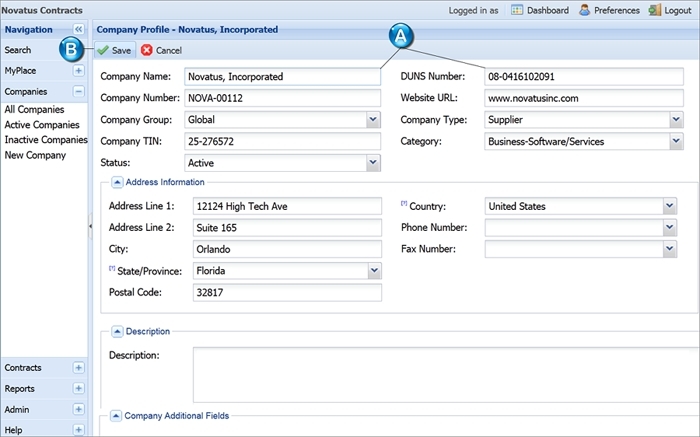Open the Fax Number dropdown arrow
Screen dimensions: 700x437
(x=669, y=249)
